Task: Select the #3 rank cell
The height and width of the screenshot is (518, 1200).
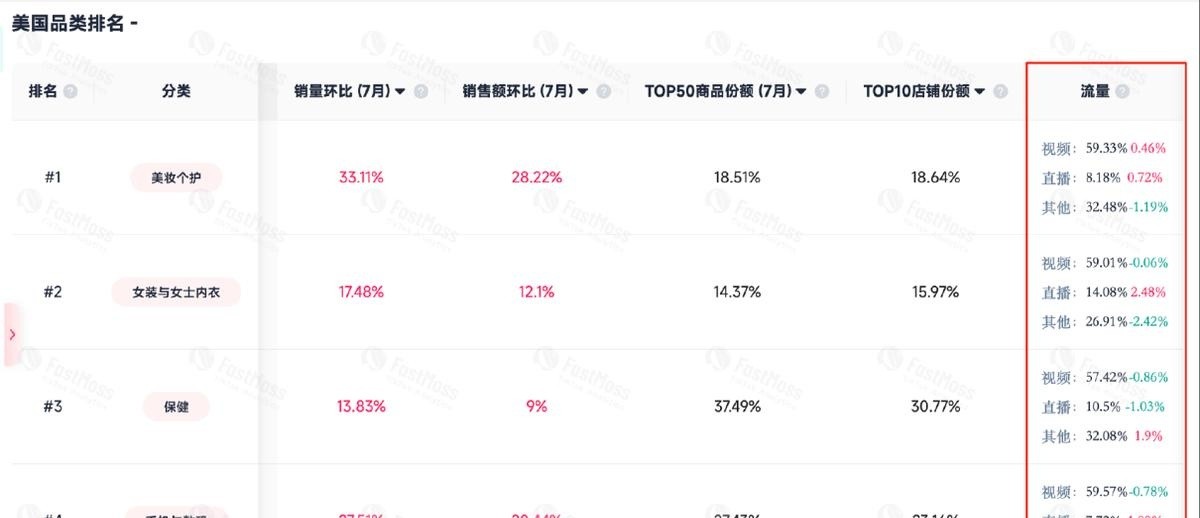Action: tap(53, 407)
